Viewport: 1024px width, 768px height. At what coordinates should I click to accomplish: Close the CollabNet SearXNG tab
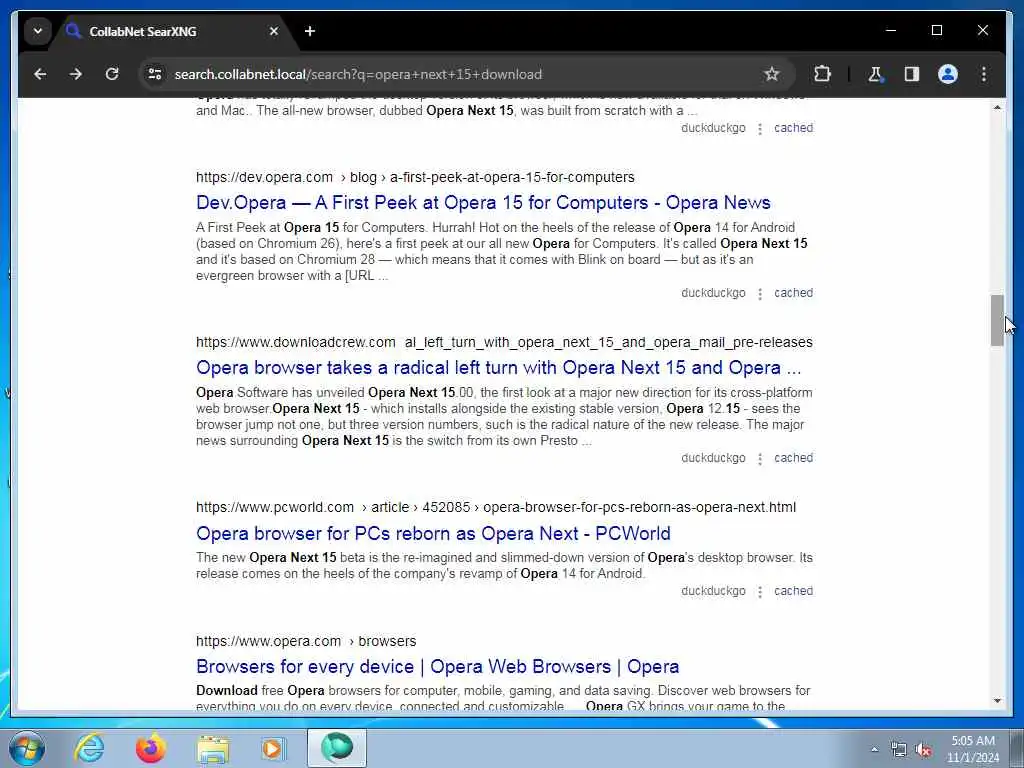click(274, 31)
